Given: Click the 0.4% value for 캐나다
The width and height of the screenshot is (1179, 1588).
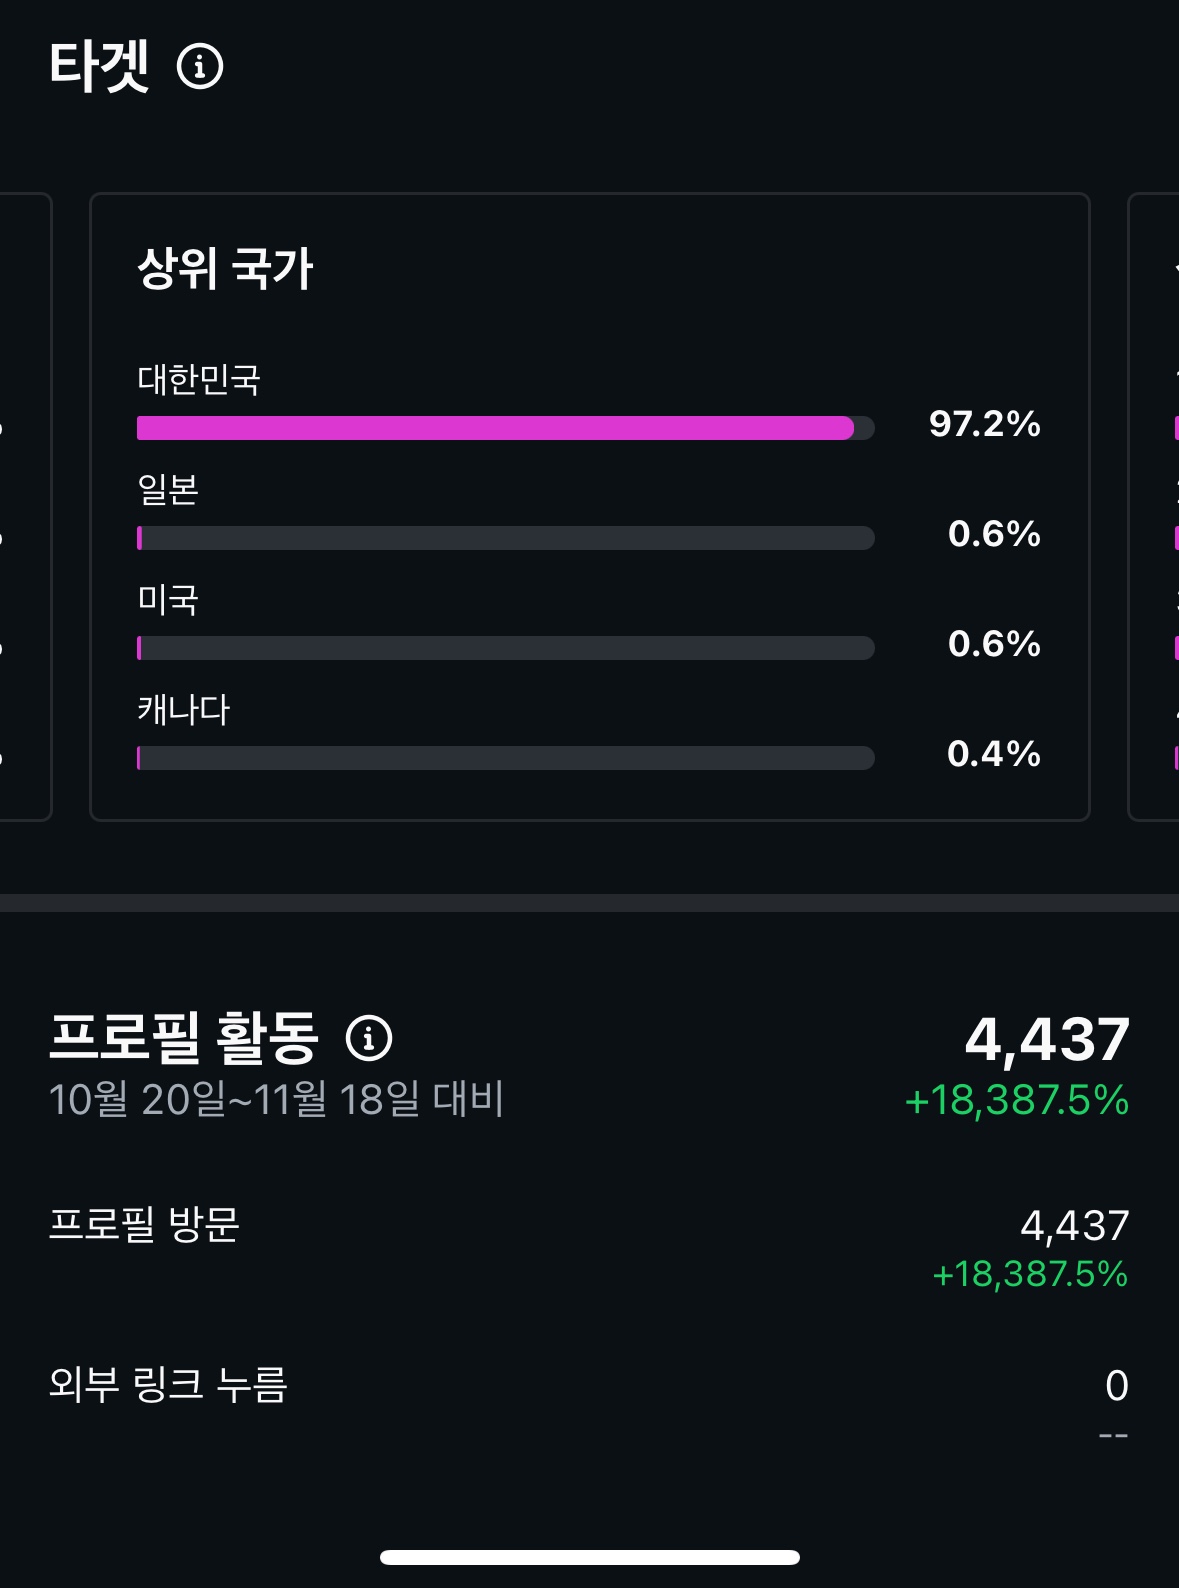Looking at the screenshot, I should tap(993, 754).
